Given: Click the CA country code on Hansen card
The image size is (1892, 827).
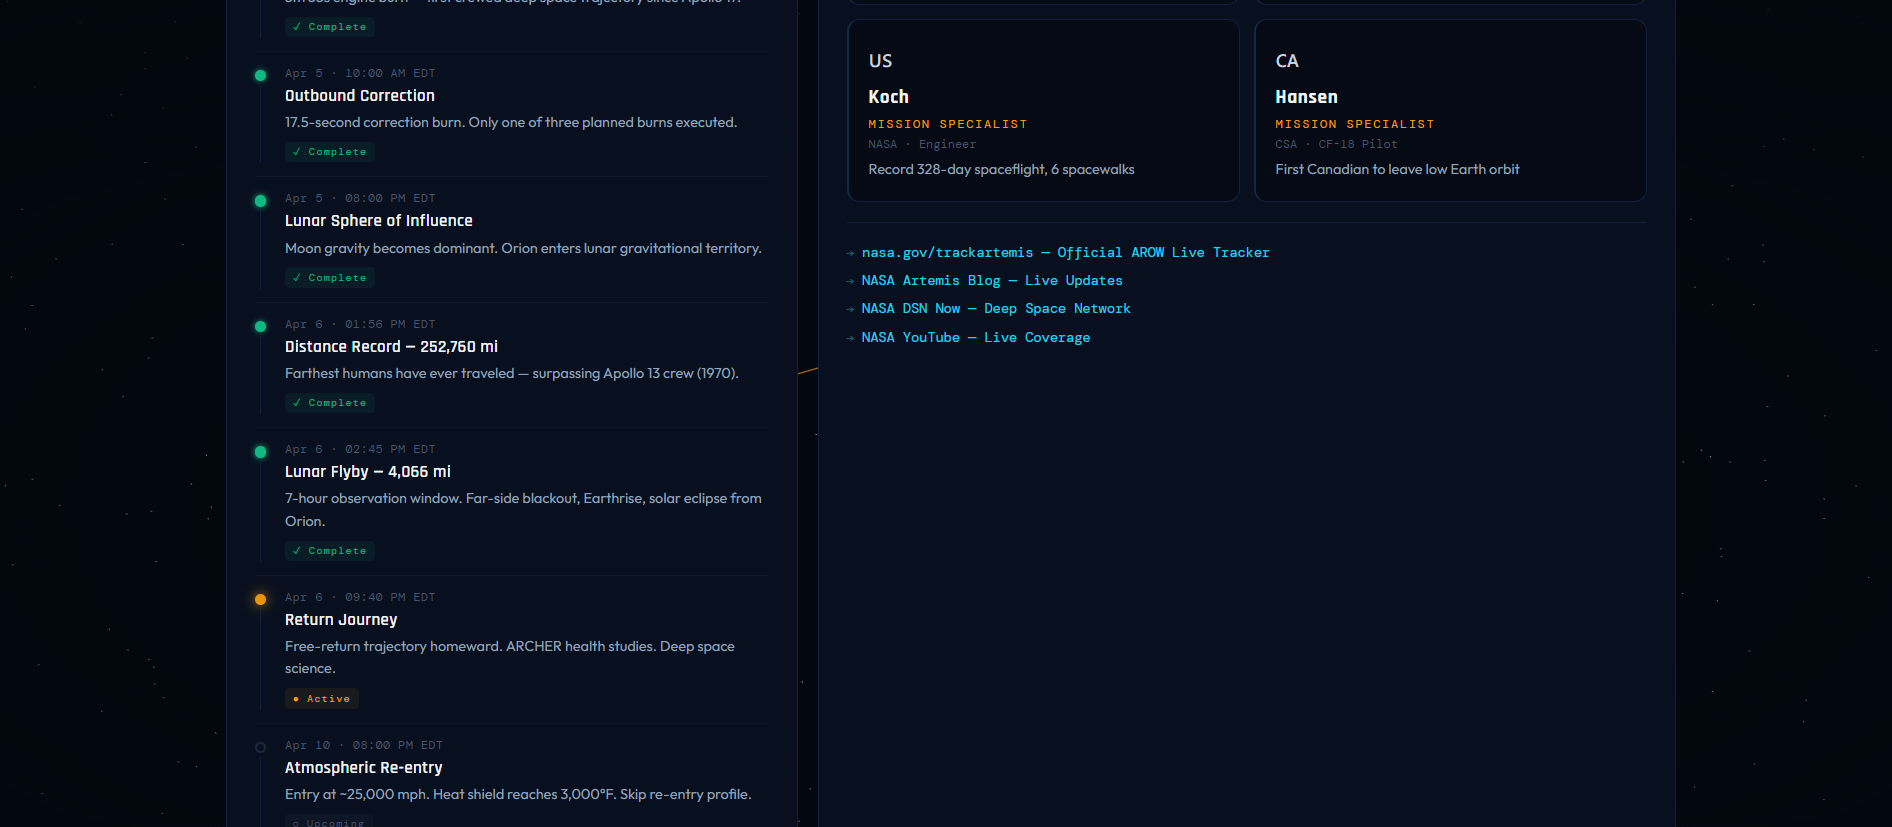Looking at the screenshot, I should pyautogui.click(x=1287, y=61).
